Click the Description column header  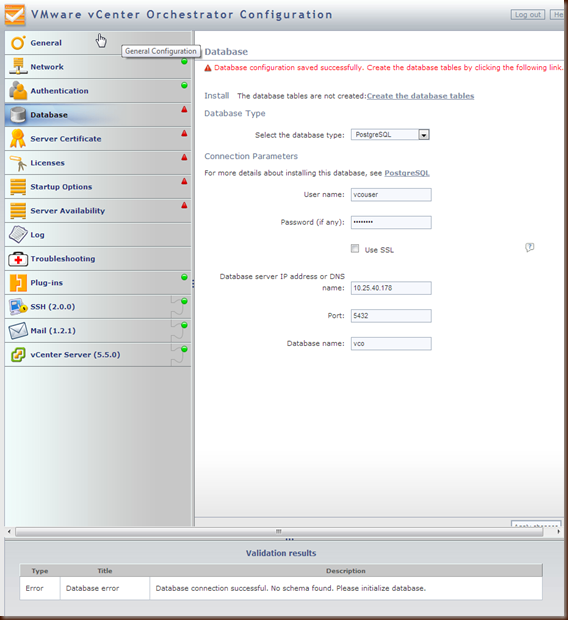pos(346,571)
